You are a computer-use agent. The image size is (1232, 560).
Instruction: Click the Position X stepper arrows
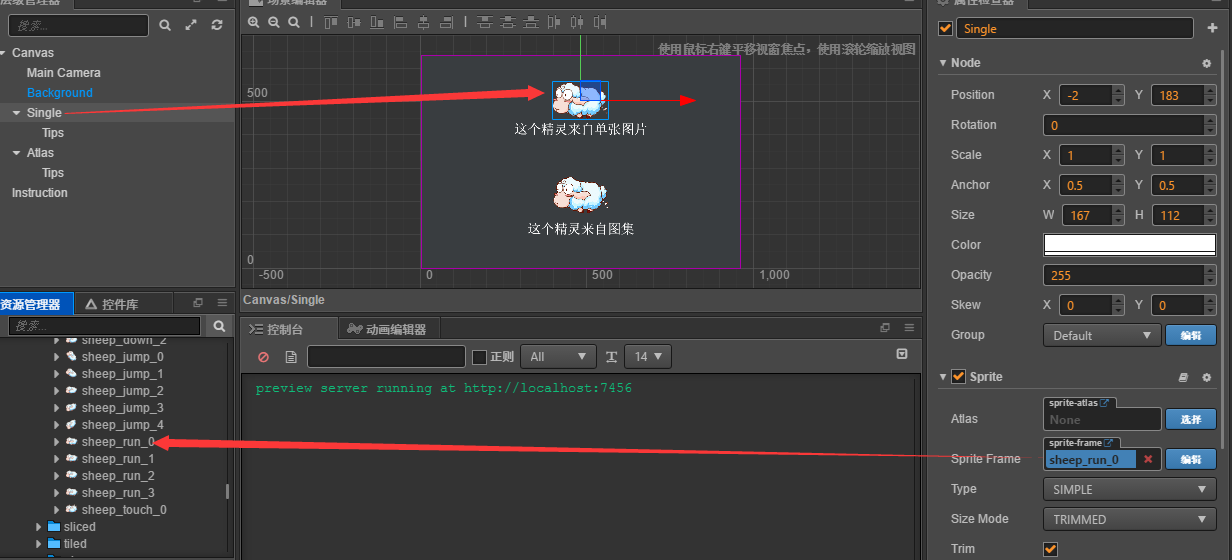click(x=1118, y=95)
